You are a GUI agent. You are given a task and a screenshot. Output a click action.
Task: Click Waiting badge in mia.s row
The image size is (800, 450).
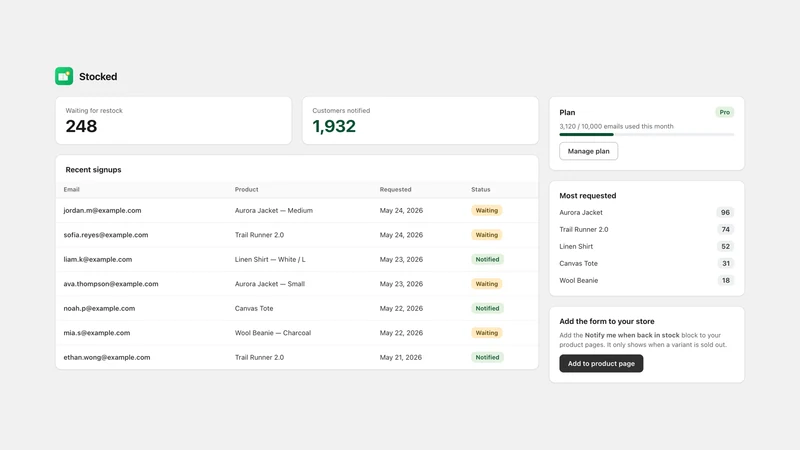point(487,333)
